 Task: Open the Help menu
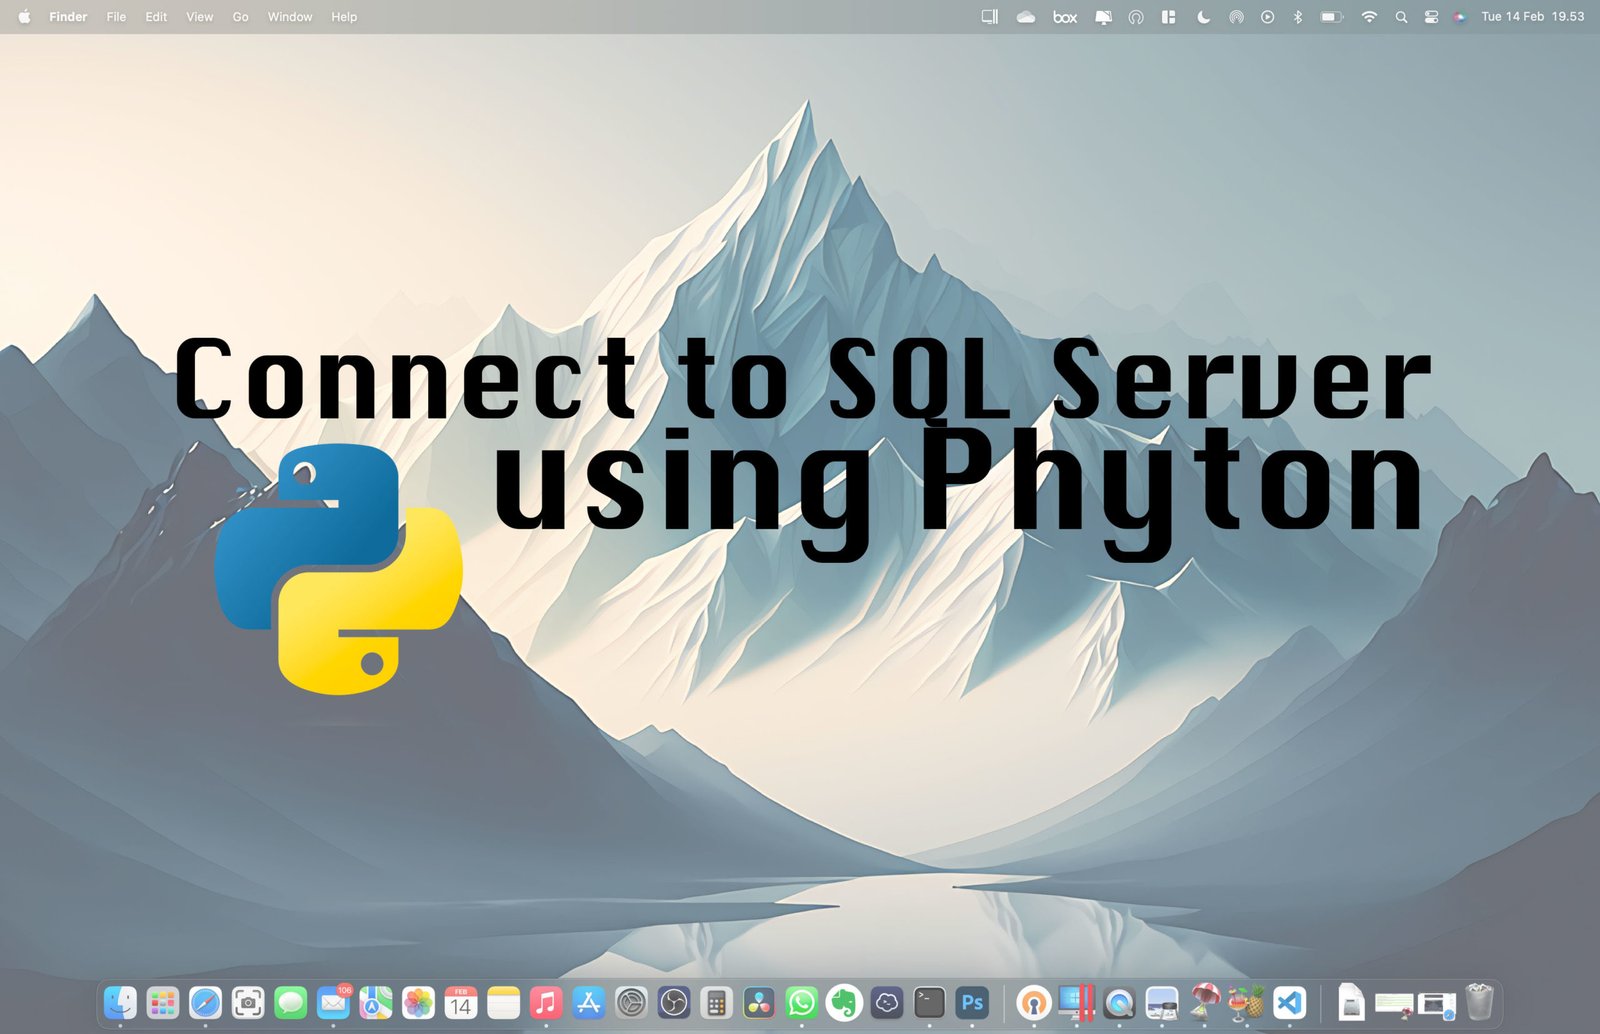tap(343, 17)
